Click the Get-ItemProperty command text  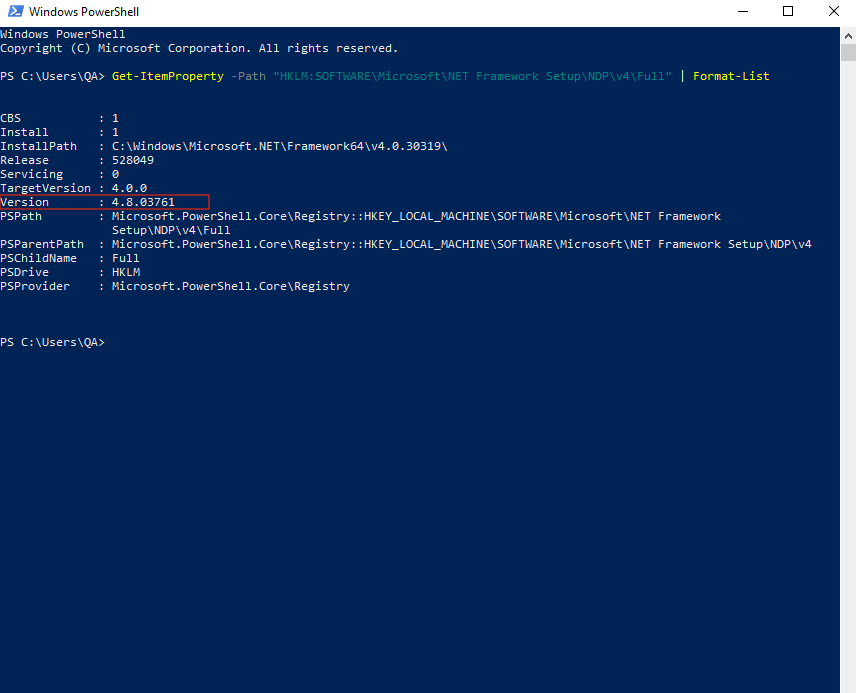(168, 76)
